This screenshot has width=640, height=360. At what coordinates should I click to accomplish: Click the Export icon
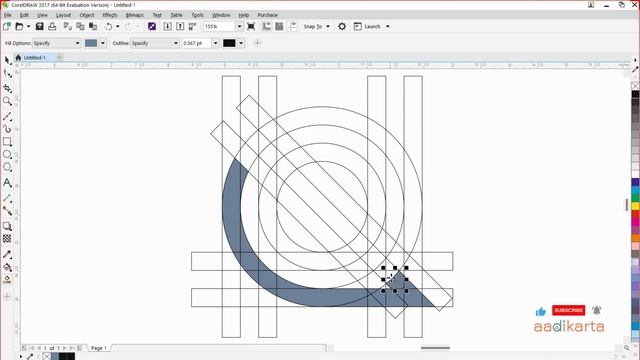[180, 27]
